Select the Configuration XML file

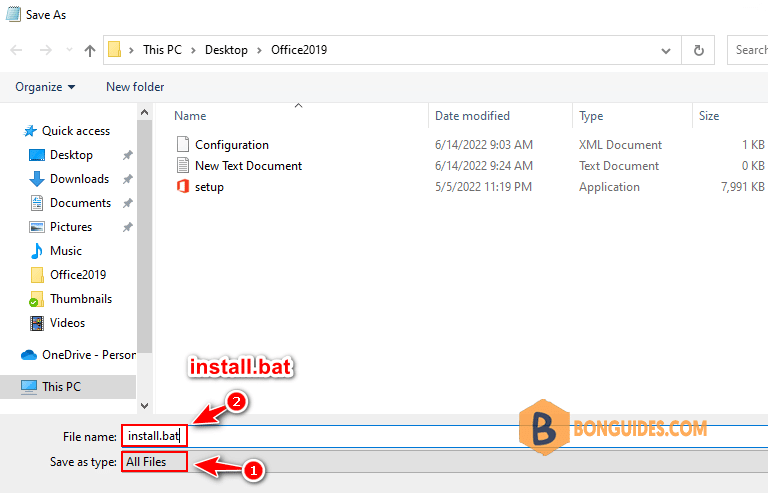click(231, 145)
